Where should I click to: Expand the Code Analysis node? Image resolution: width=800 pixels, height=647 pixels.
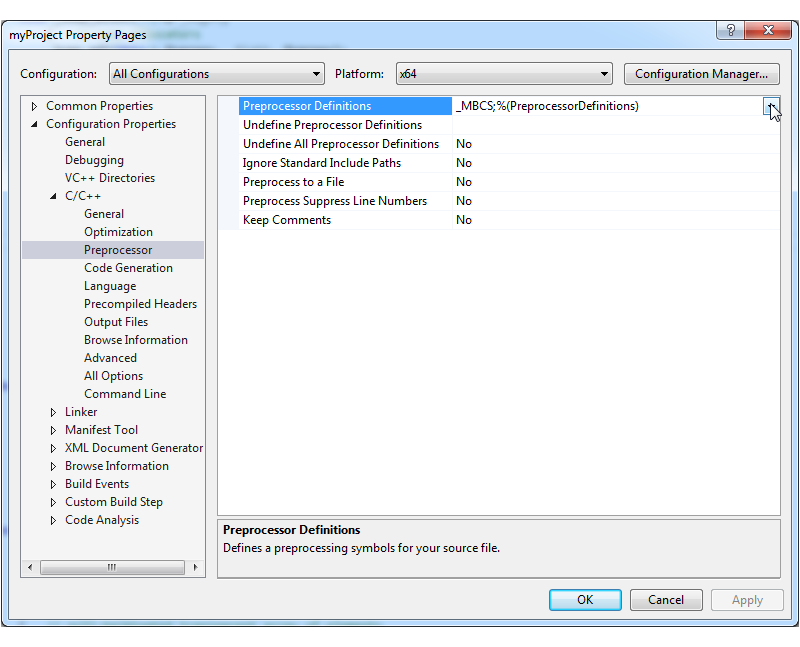[x=53, y=520]
